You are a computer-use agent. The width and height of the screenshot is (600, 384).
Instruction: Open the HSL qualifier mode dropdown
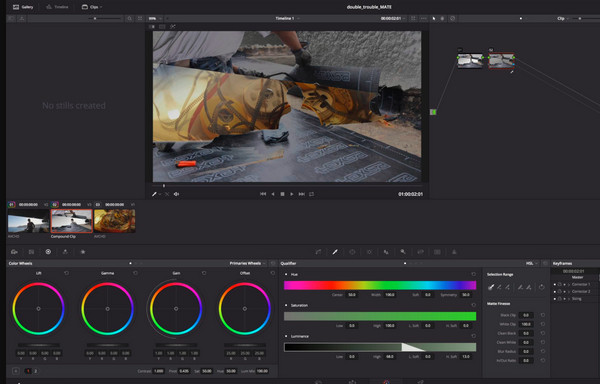coord(532,263)
